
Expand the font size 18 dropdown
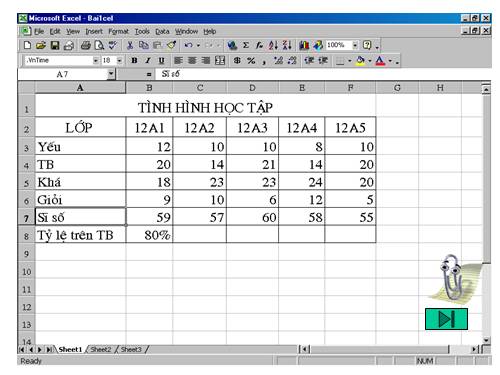[x=119, y=61]
